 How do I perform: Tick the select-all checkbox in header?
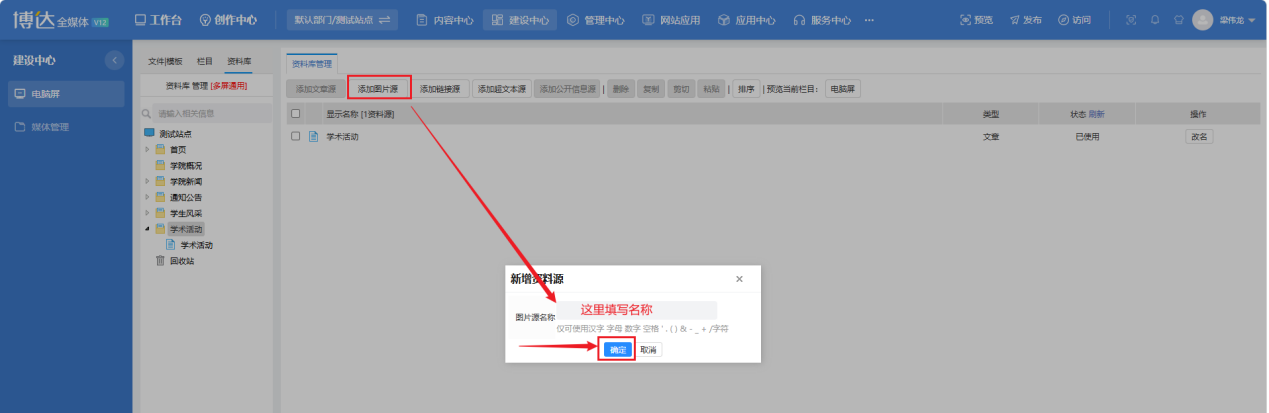pos(295,114)
